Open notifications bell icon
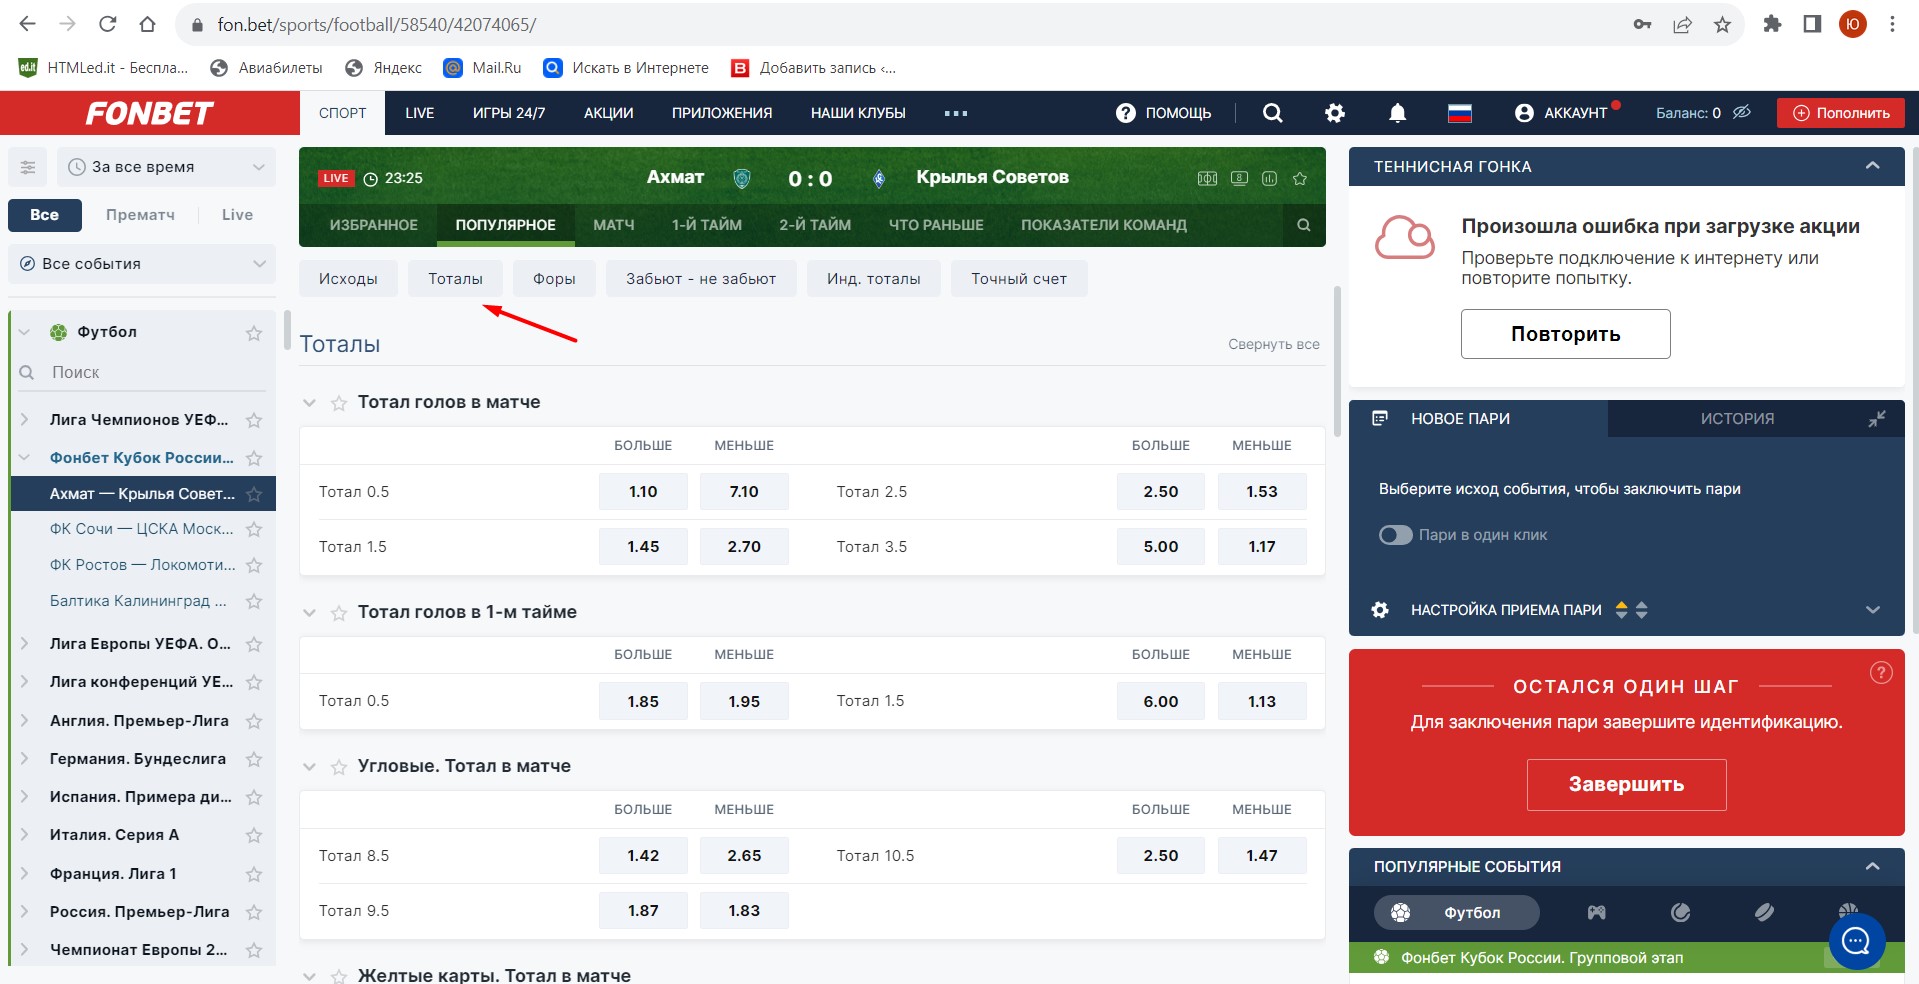 coord(1397,113)
